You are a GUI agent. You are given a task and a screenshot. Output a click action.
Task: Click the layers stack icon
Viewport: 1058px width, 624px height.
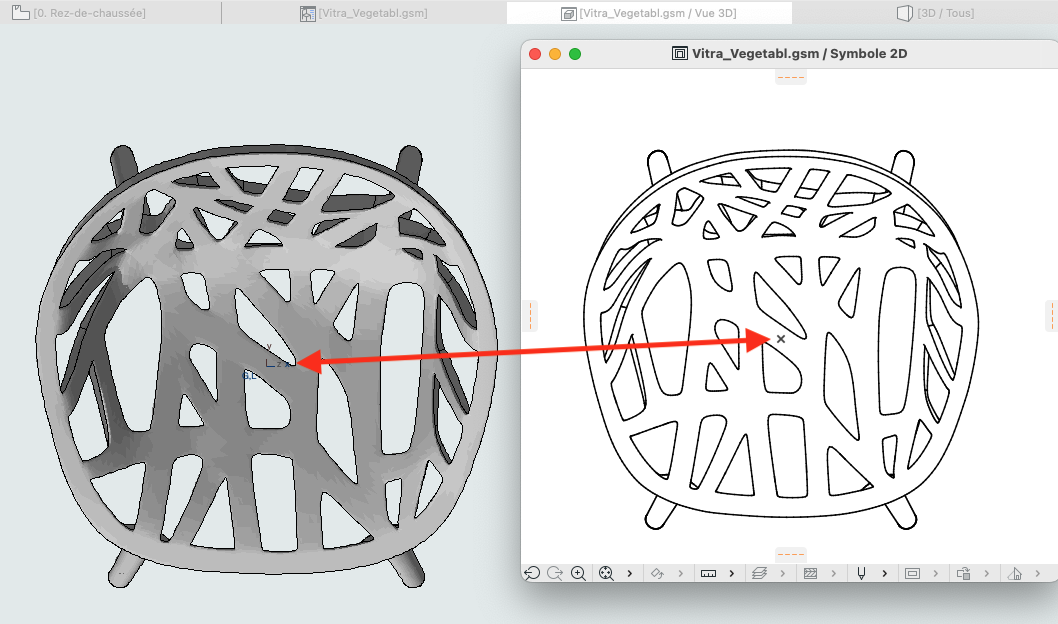pos(759,573)
